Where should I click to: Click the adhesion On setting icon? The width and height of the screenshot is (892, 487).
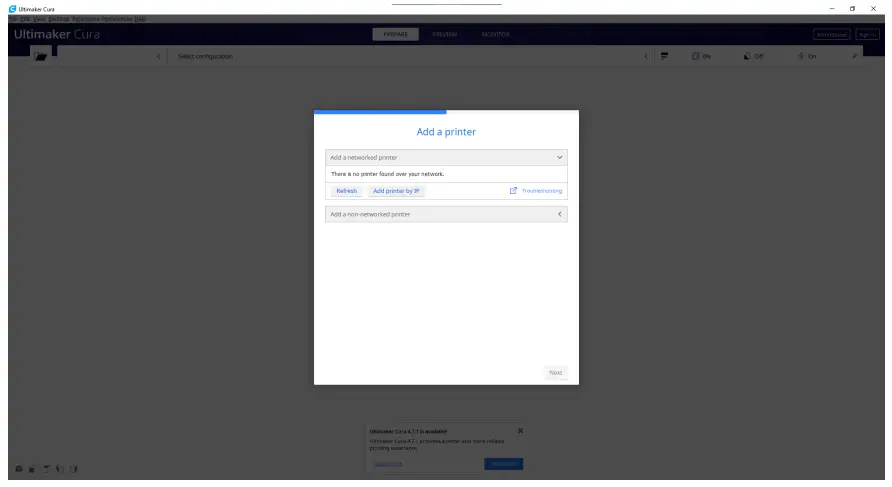tap(801, 56)
